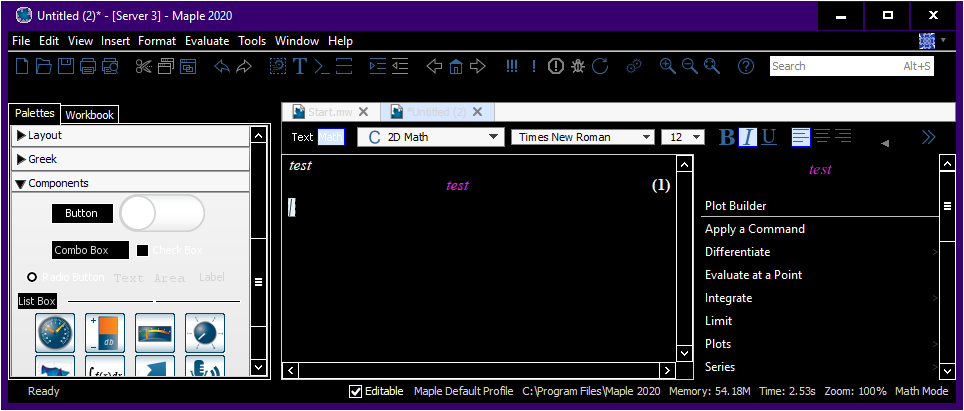This screenshot has height=411, width=964.
Task: Redo the last undone action
Action: (243, 66)
